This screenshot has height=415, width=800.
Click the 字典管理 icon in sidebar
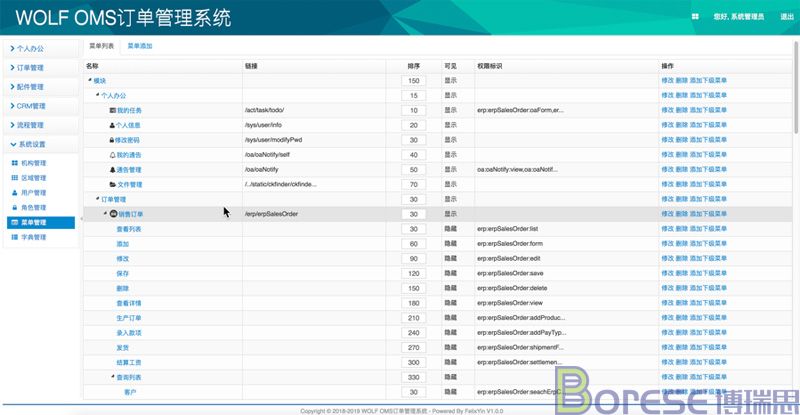pos(14,237)
